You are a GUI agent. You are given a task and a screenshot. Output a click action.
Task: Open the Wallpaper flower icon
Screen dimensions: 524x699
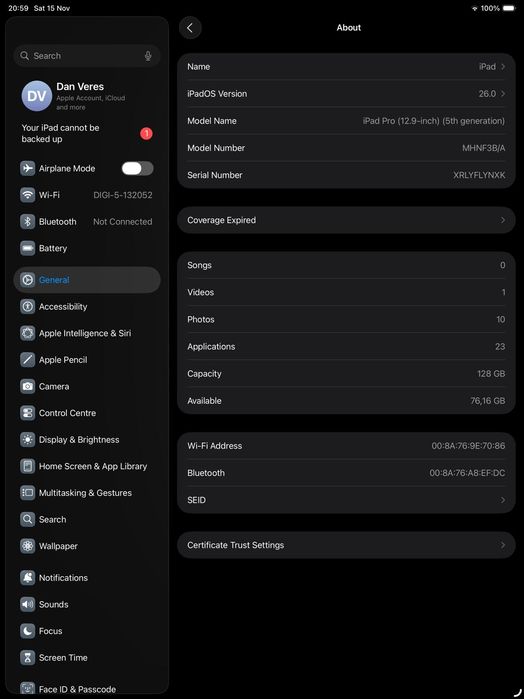click(28, 546)
